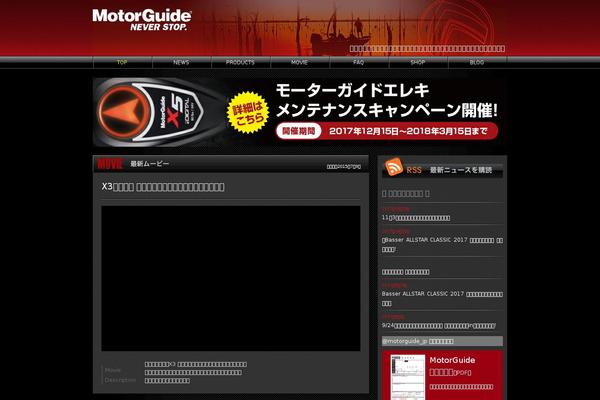Open the MotorGuide PDF document thumbnail
This screenshot has width=600, height=400.
tap(408, 377)
